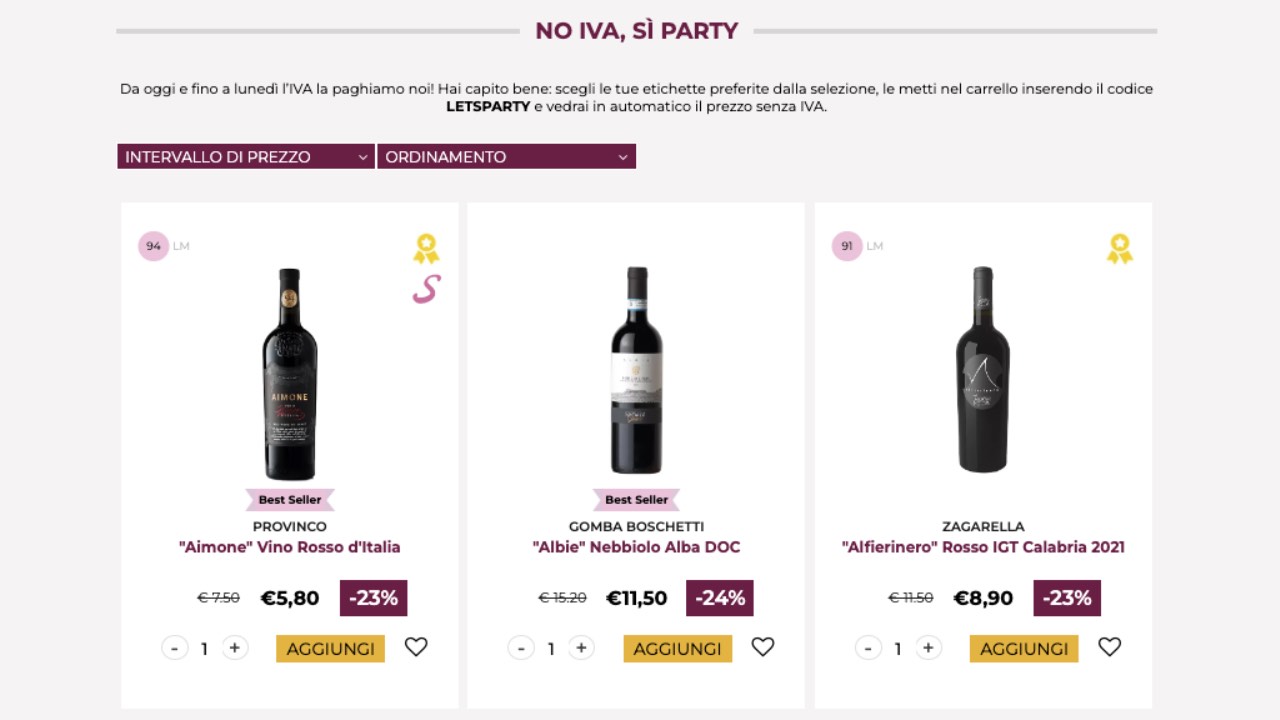Image resolution: width=1280 pixels, height=720 pixels.
Task: Increase quantity of Aimone with the plus button
Action: [x=235, y=647]
